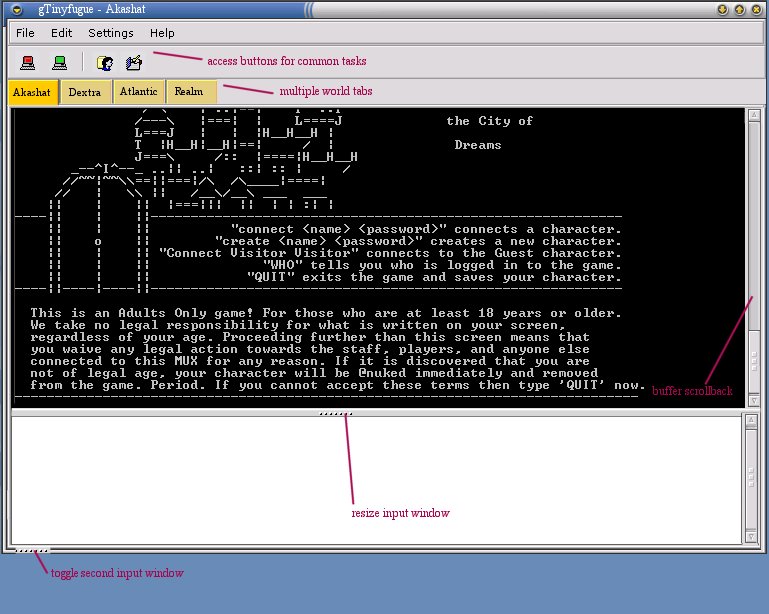The height and width of the screenshot is (614, 769).
Task: Click the title bar shade down button
Action: tap(722, 9)
